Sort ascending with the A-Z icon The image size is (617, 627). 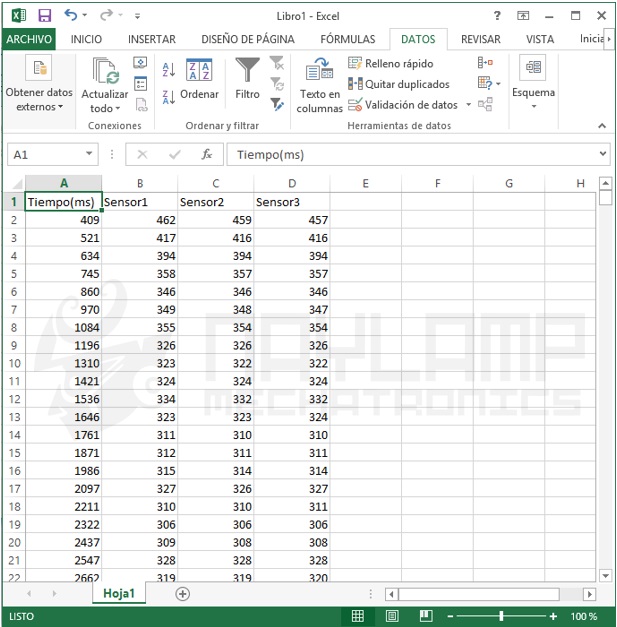point(168,70)
